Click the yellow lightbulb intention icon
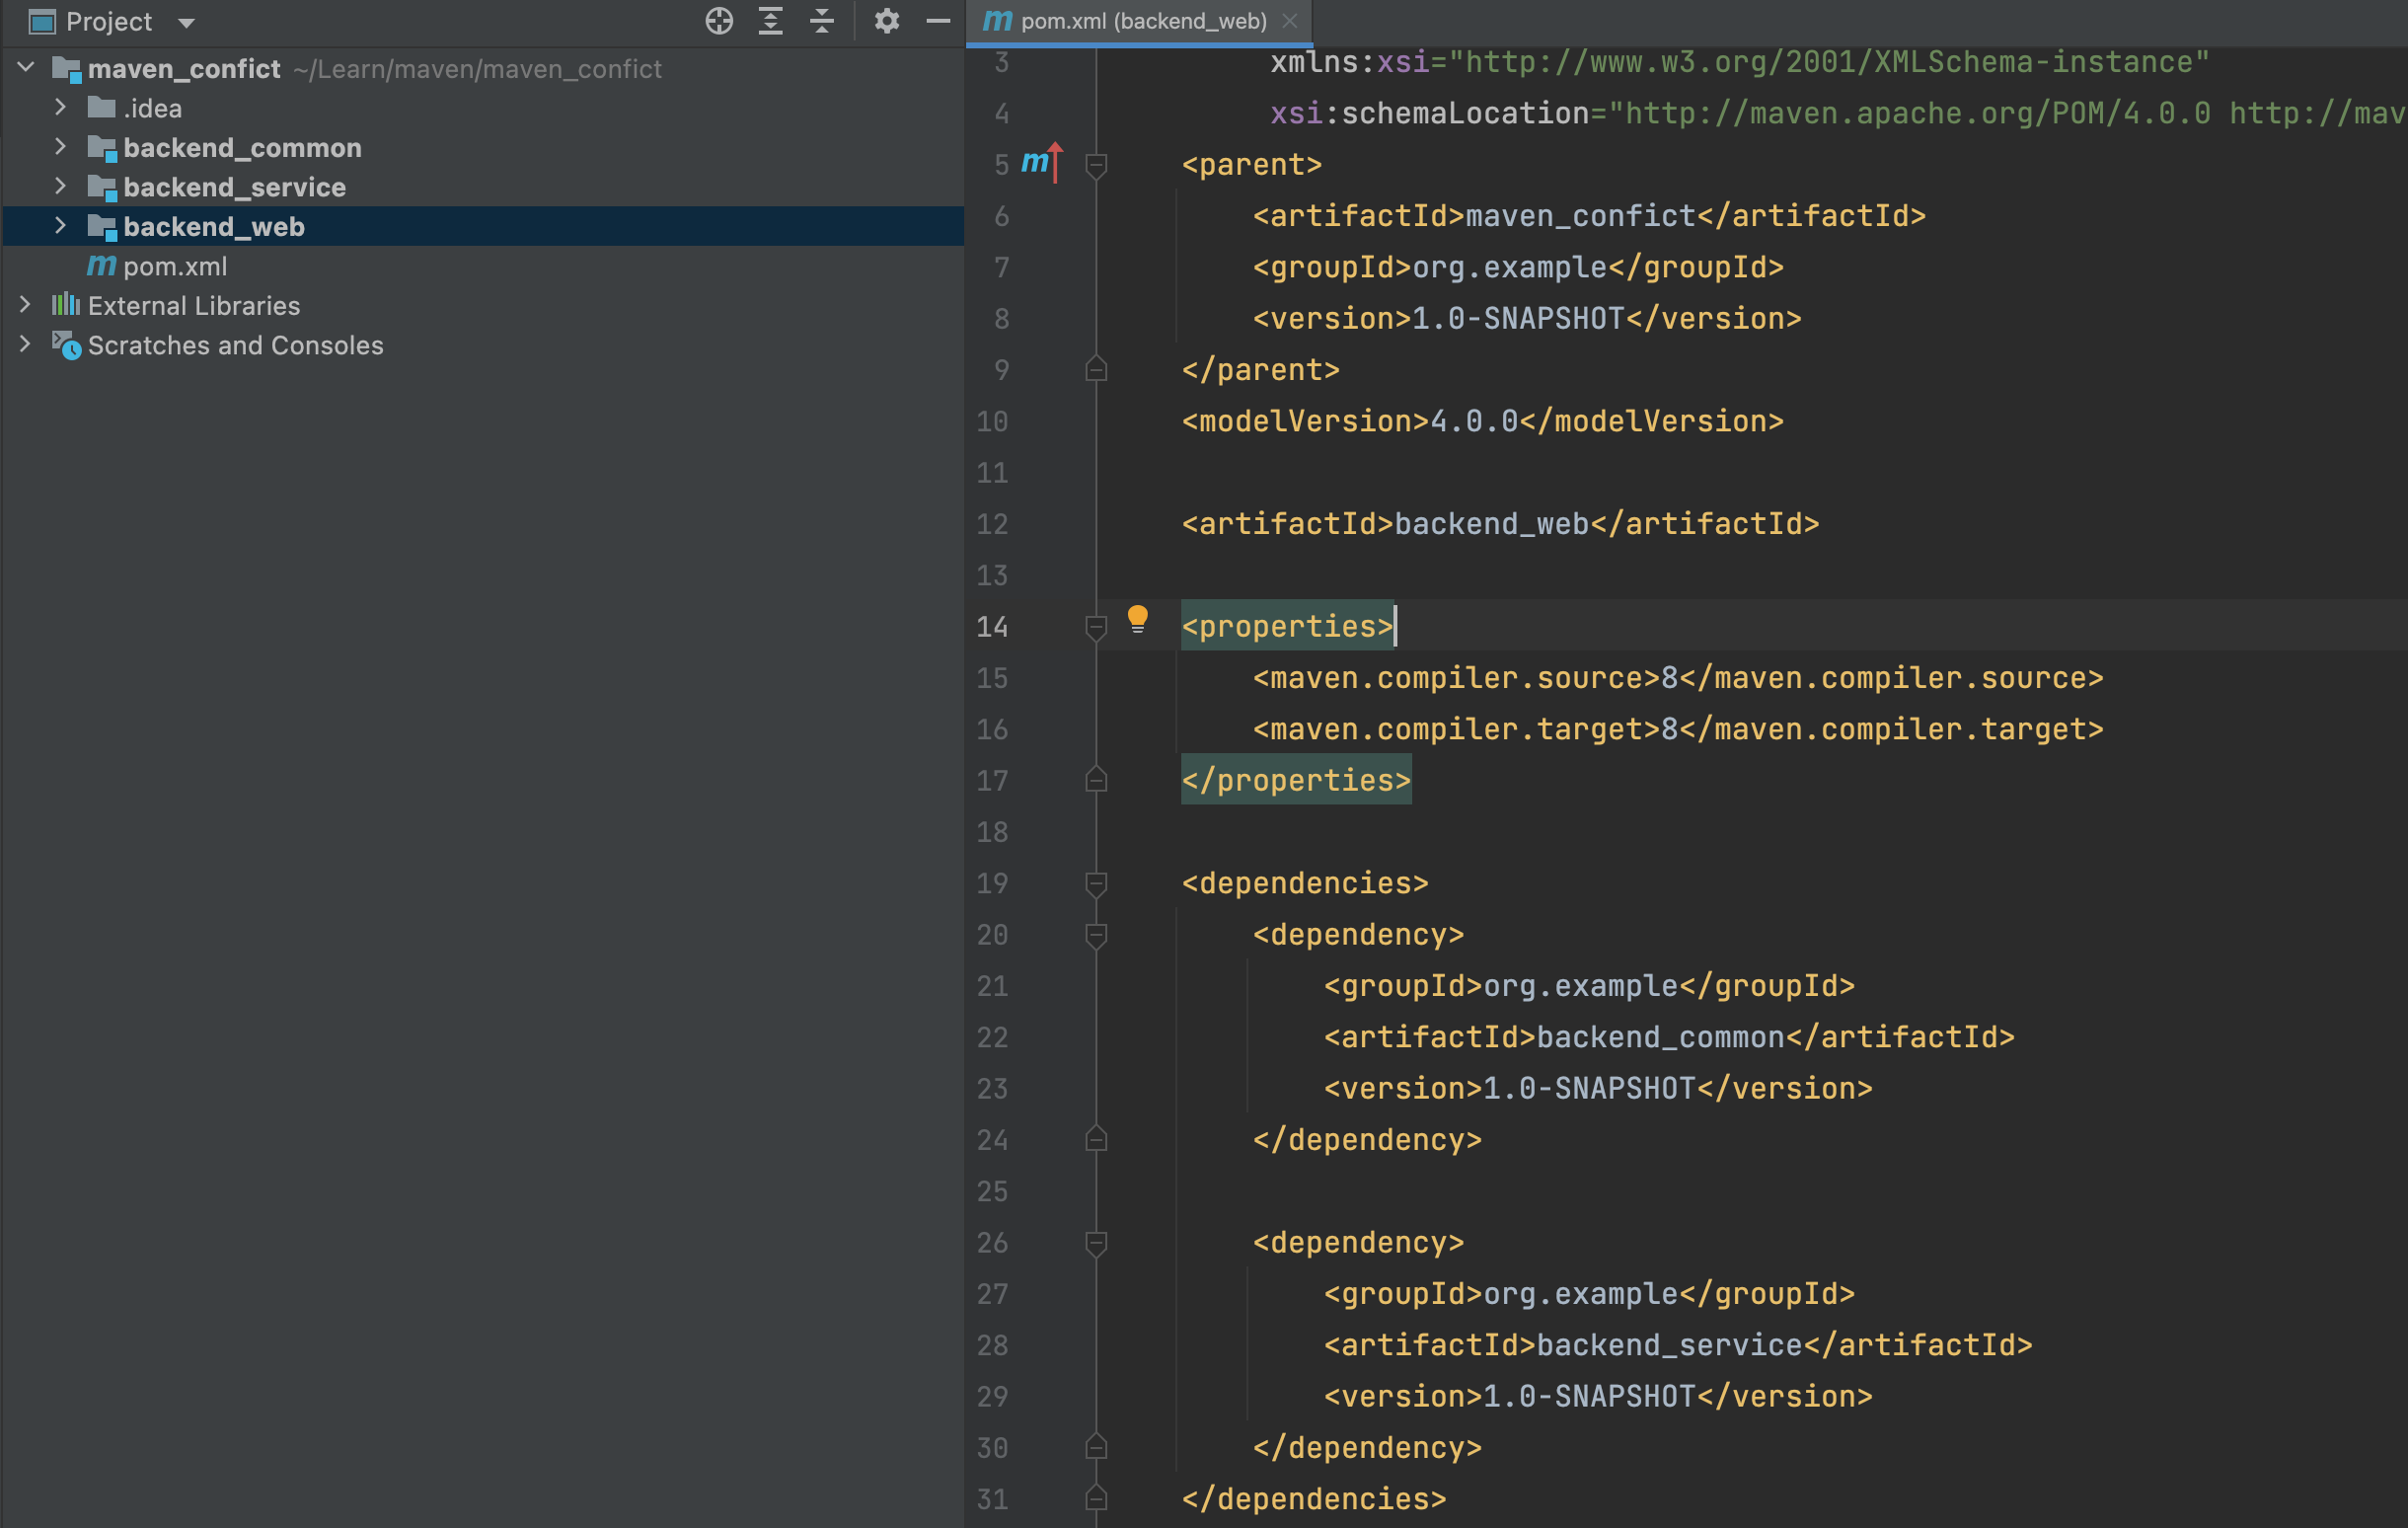Viewport: 2408px width, 1528px height. (x=1137, y=619)
